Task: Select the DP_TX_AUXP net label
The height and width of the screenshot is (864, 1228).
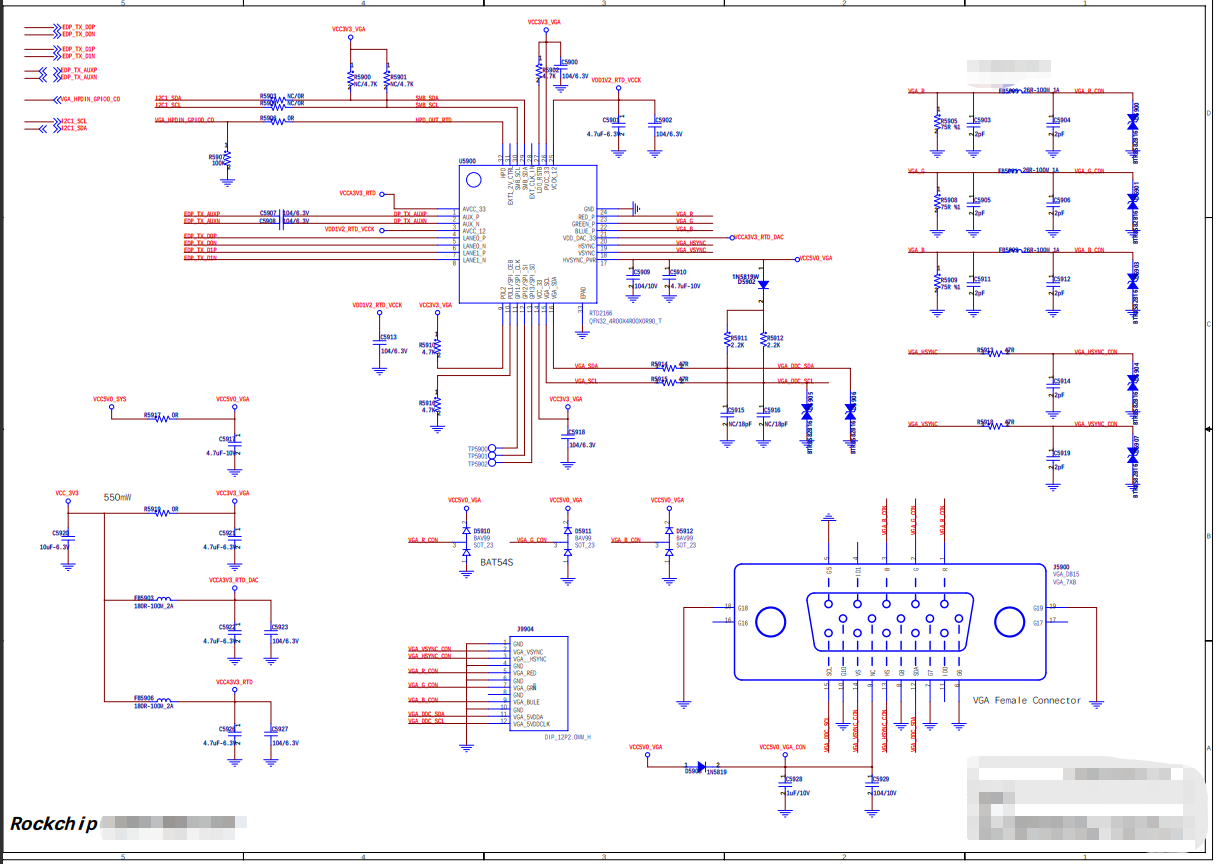Action: click(410, 213)
